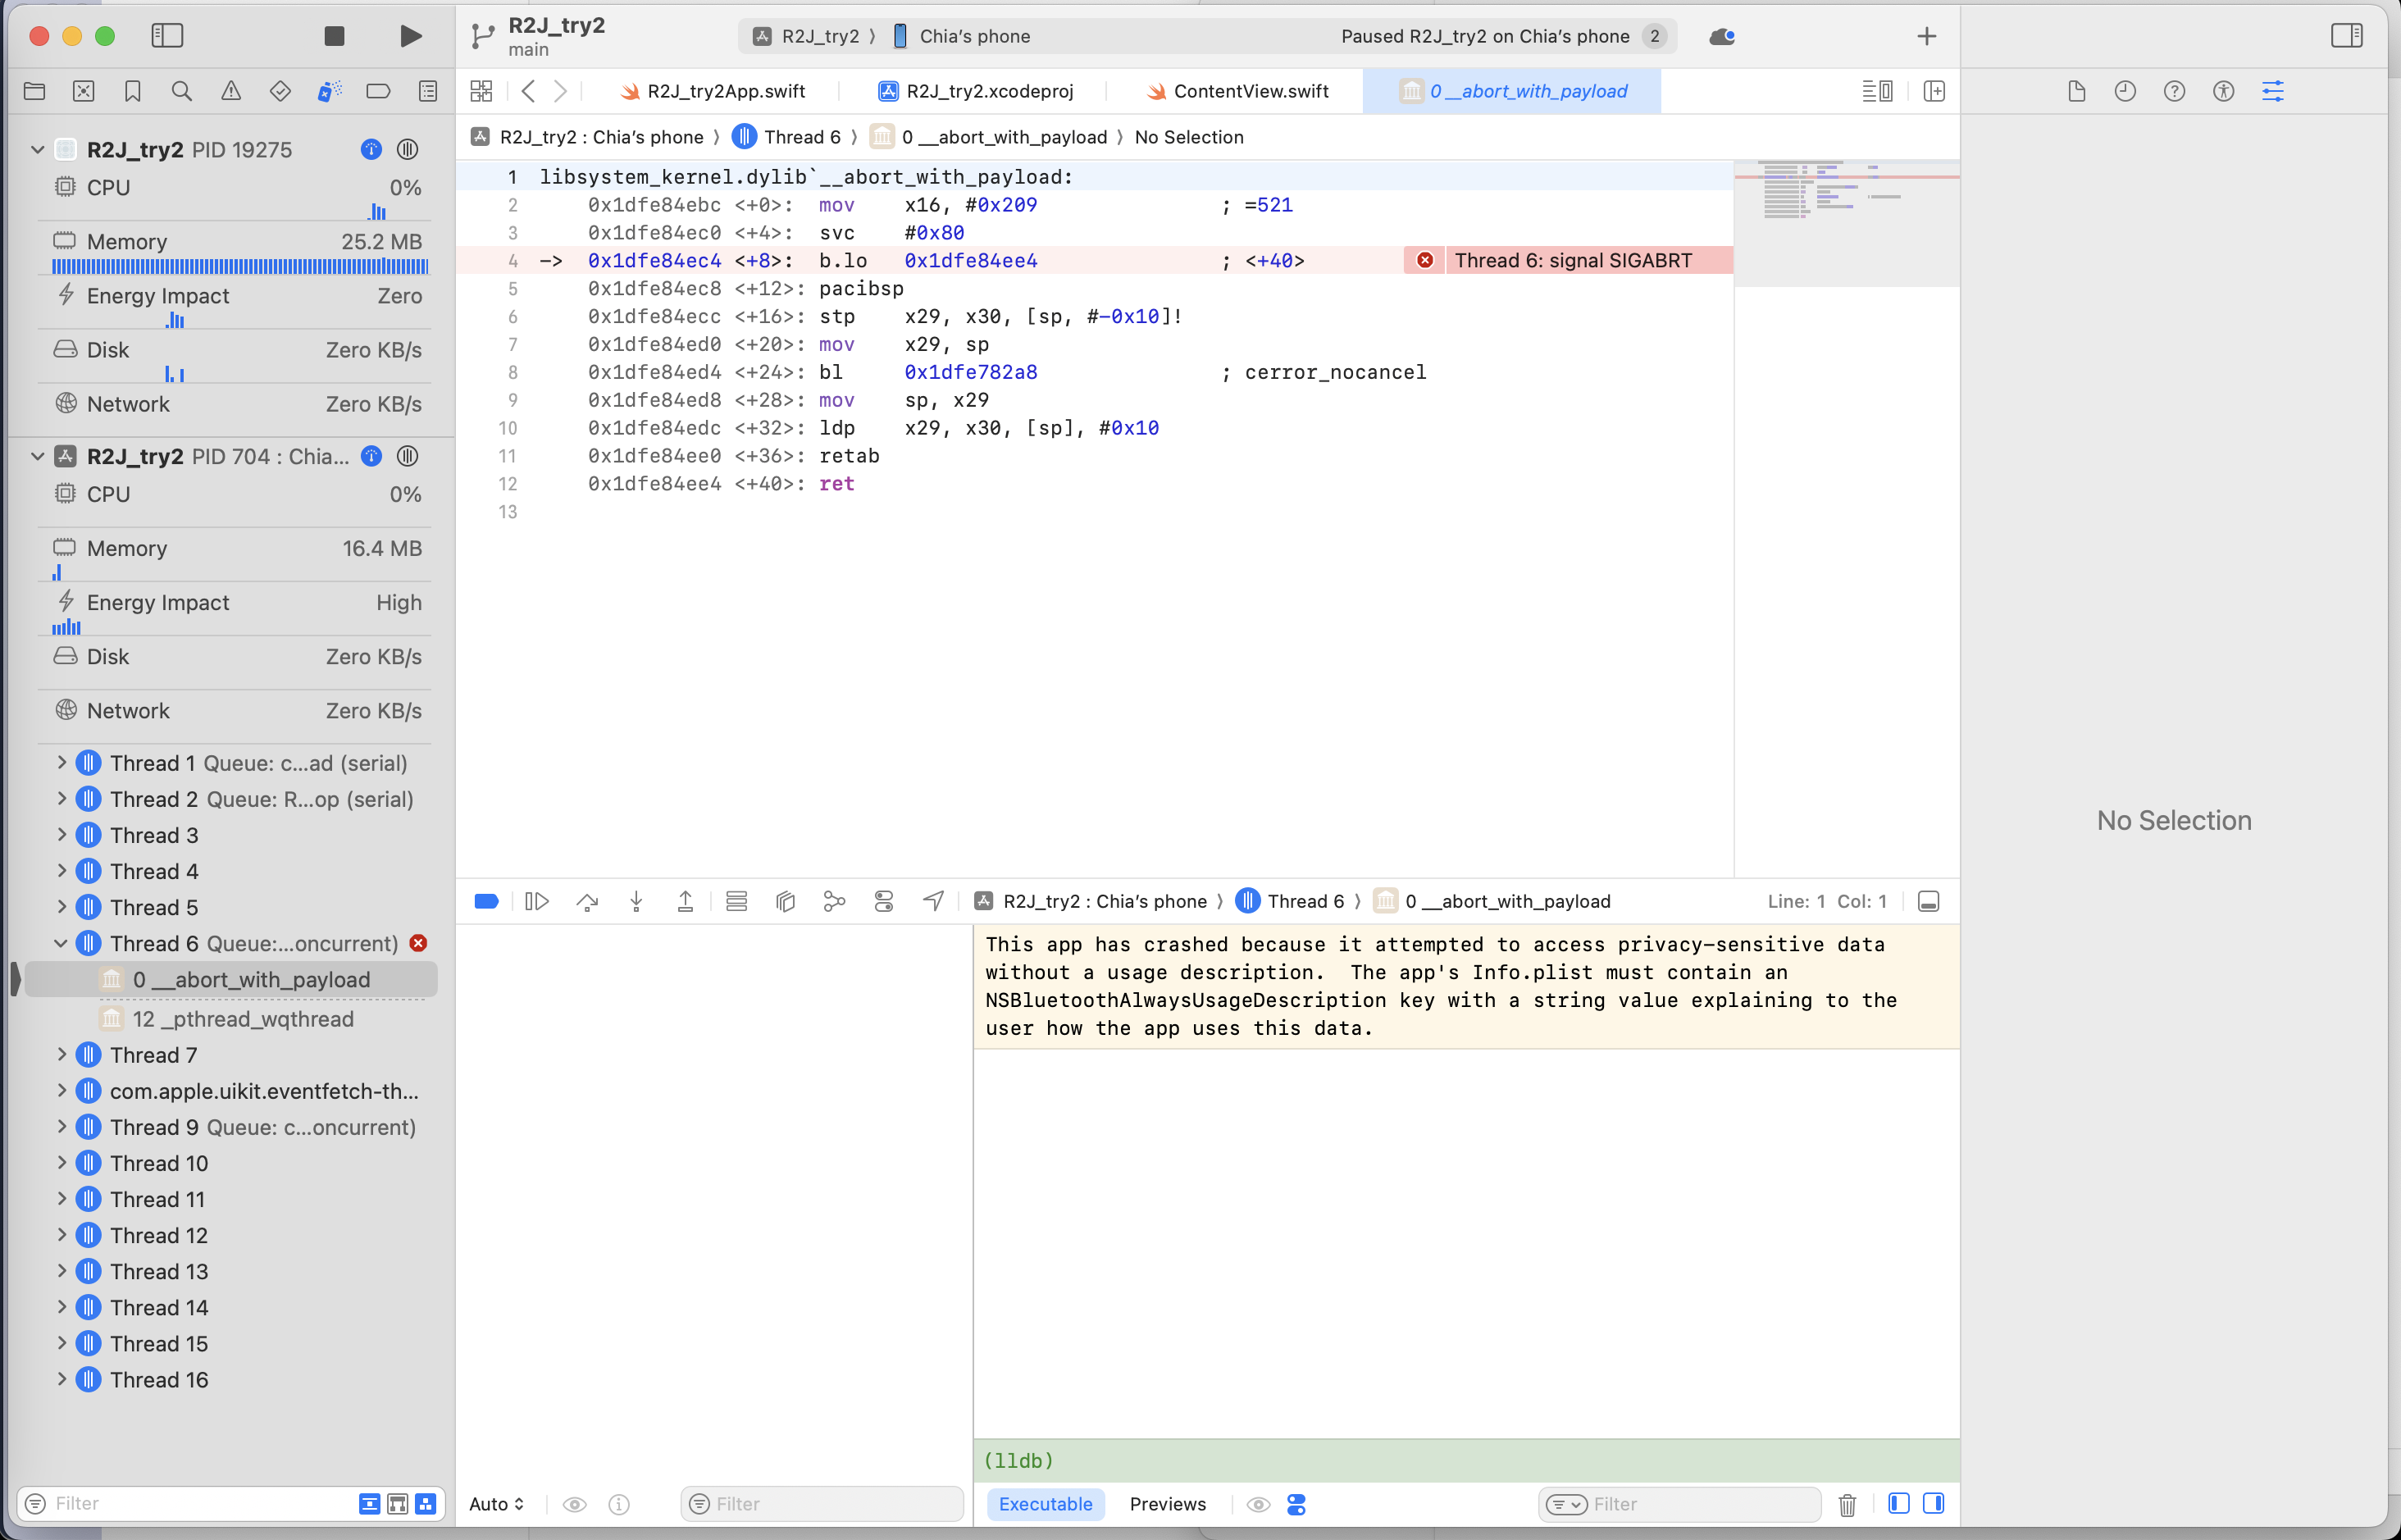Open environment overrides in debug bar
Viewport: 2401px width, 1540px height.
click(884, 902)
